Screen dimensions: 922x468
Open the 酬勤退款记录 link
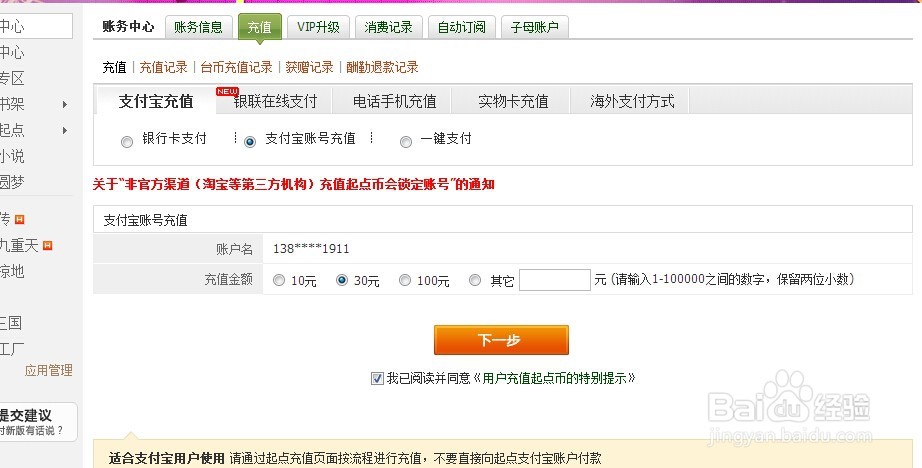pos(382,67)
